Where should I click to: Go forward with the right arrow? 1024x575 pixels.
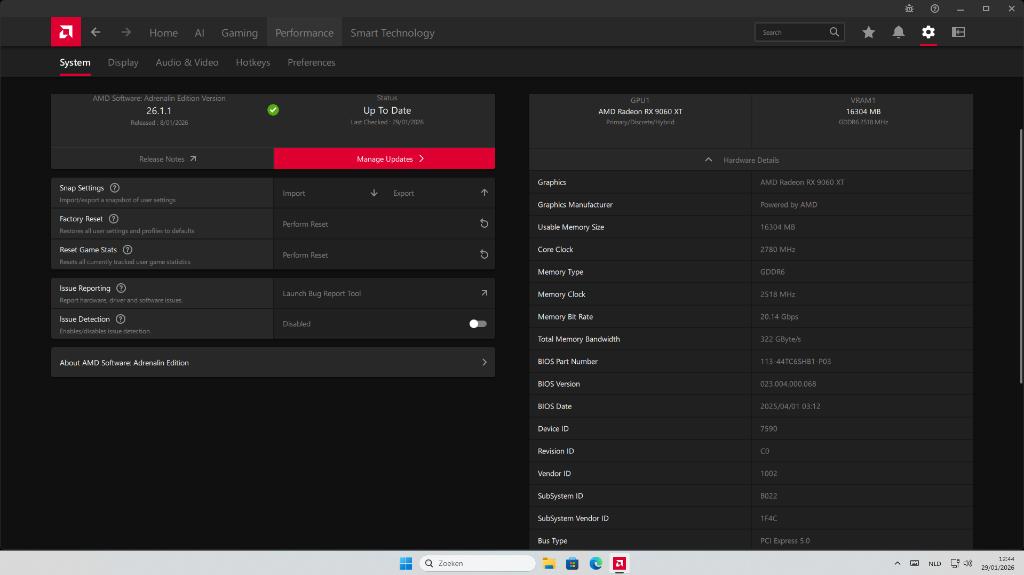[x=125, y=32]
